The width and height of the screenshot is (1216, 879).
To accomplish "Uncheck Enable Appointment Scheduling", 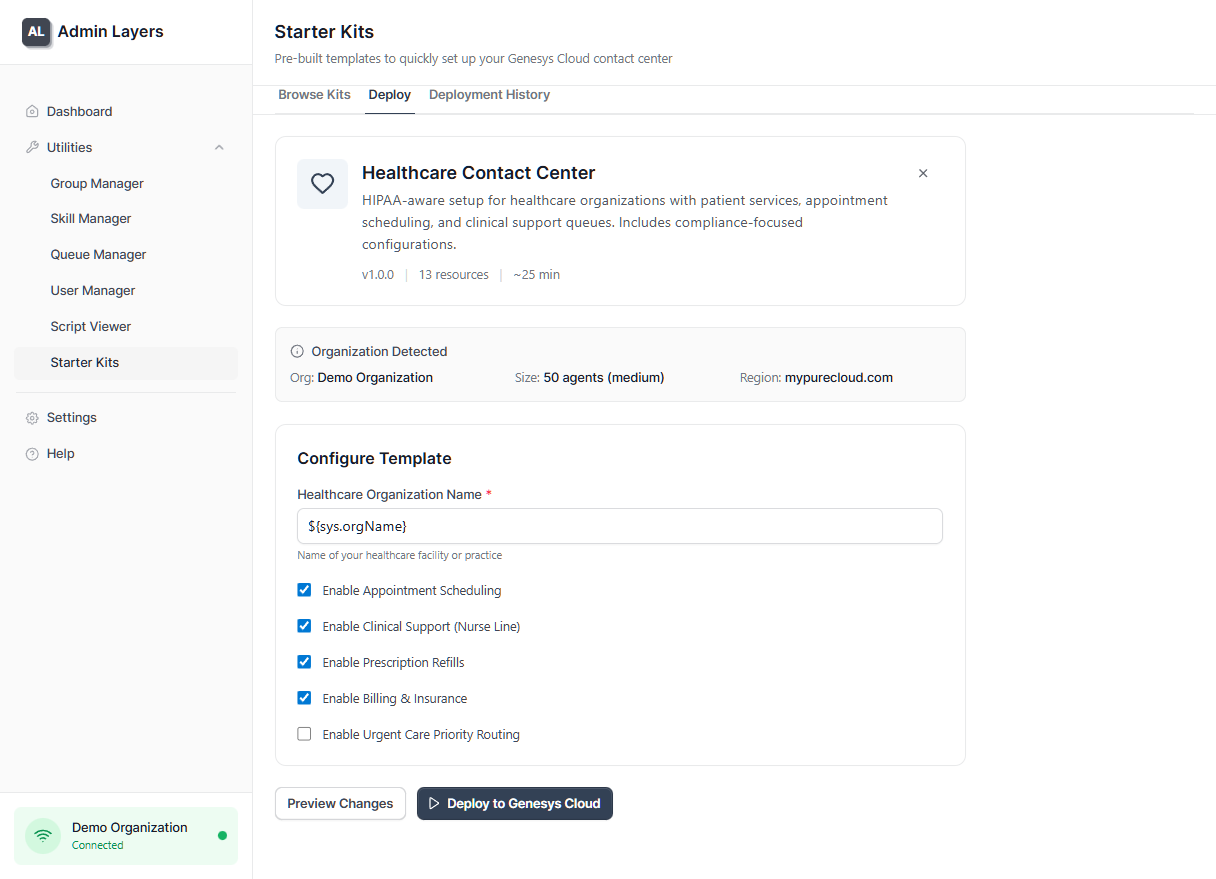I will [x=304, y=590].
